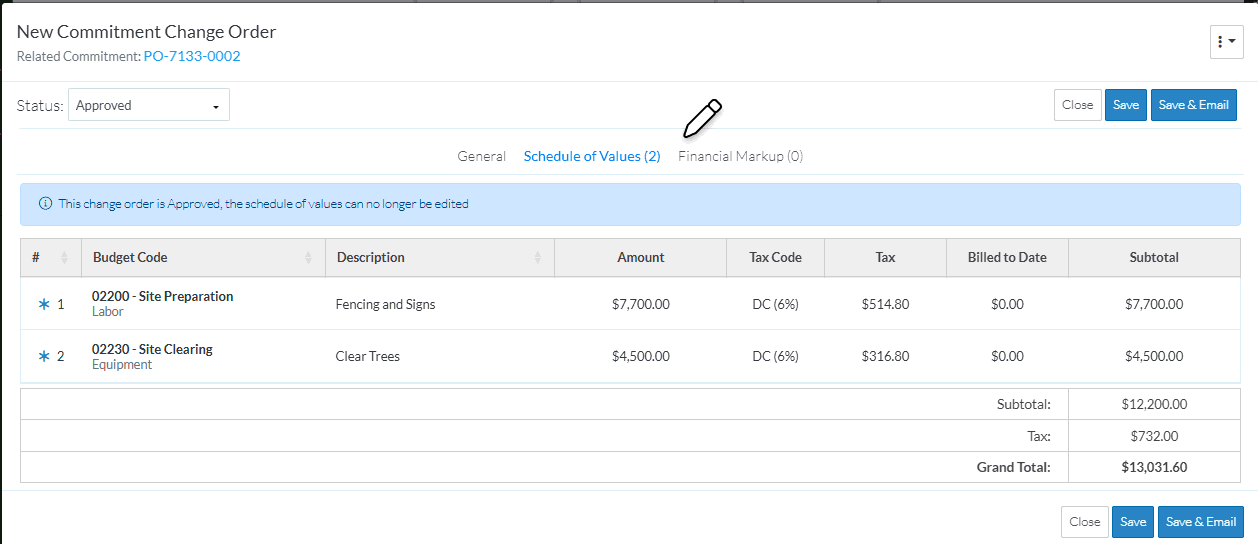Click the top Close button
The width and height of the screenshot is (1258, 544).
1077,105
